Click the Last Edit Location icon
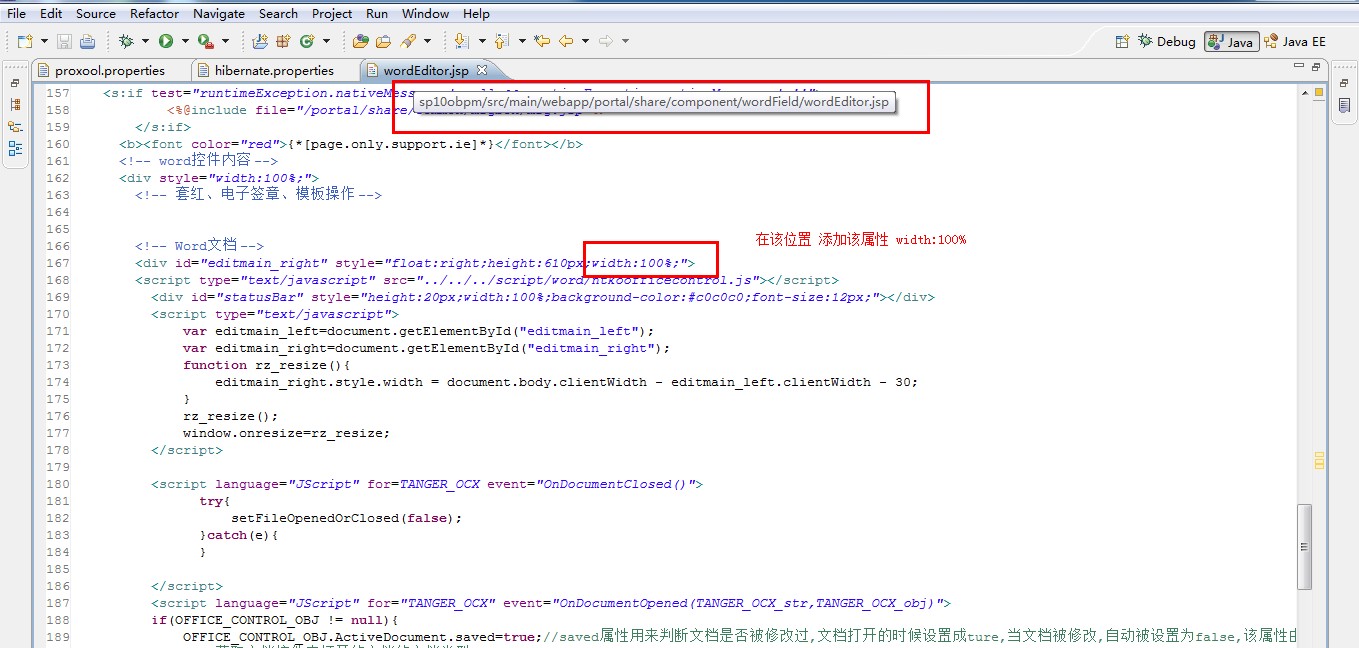Viewport: 1359px width, 648px height. click(x=542, y=41)
